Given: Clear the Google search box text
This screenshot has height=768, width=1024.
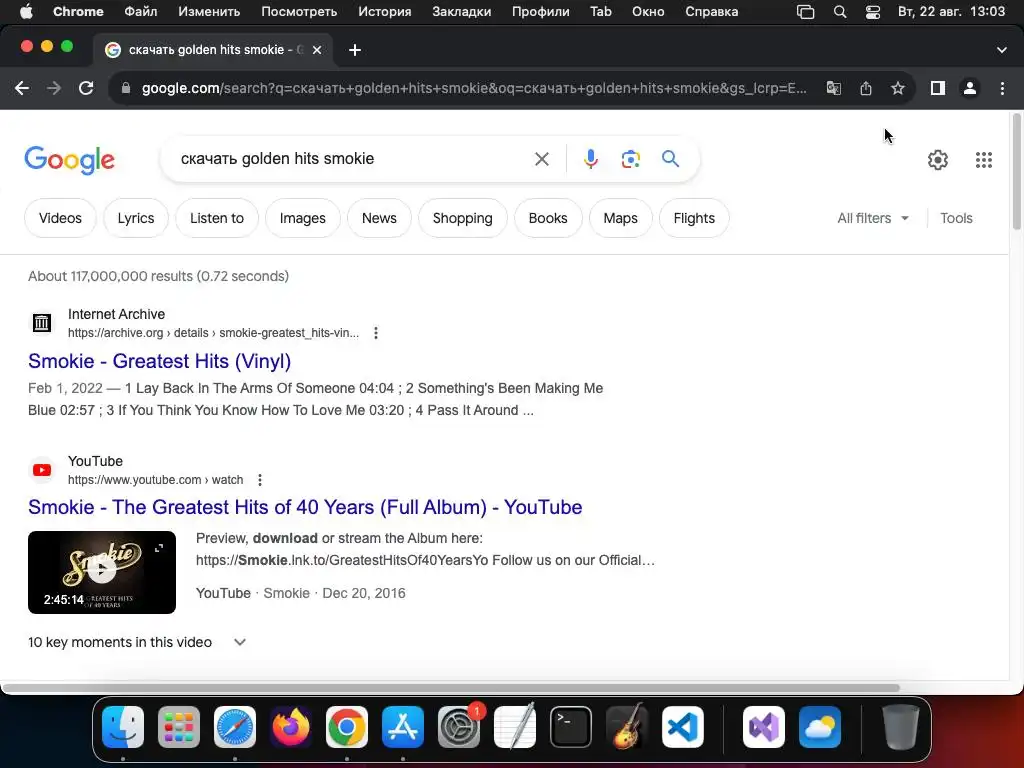Looking at the screenshot, I should click(x=541, y=159).
